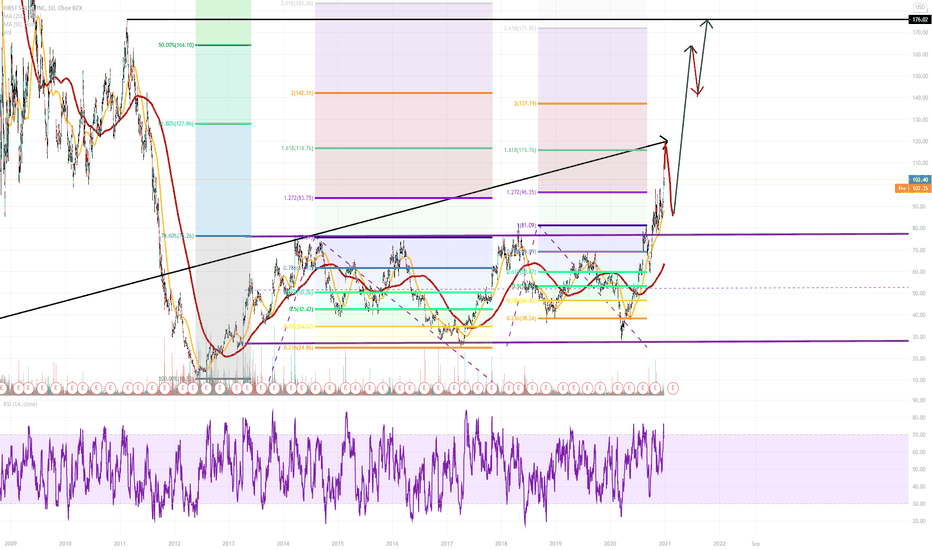932x550 pixels.
Task: Click the 2013 label on time axis
Action: pyautogui.click(x=228, y=543)
